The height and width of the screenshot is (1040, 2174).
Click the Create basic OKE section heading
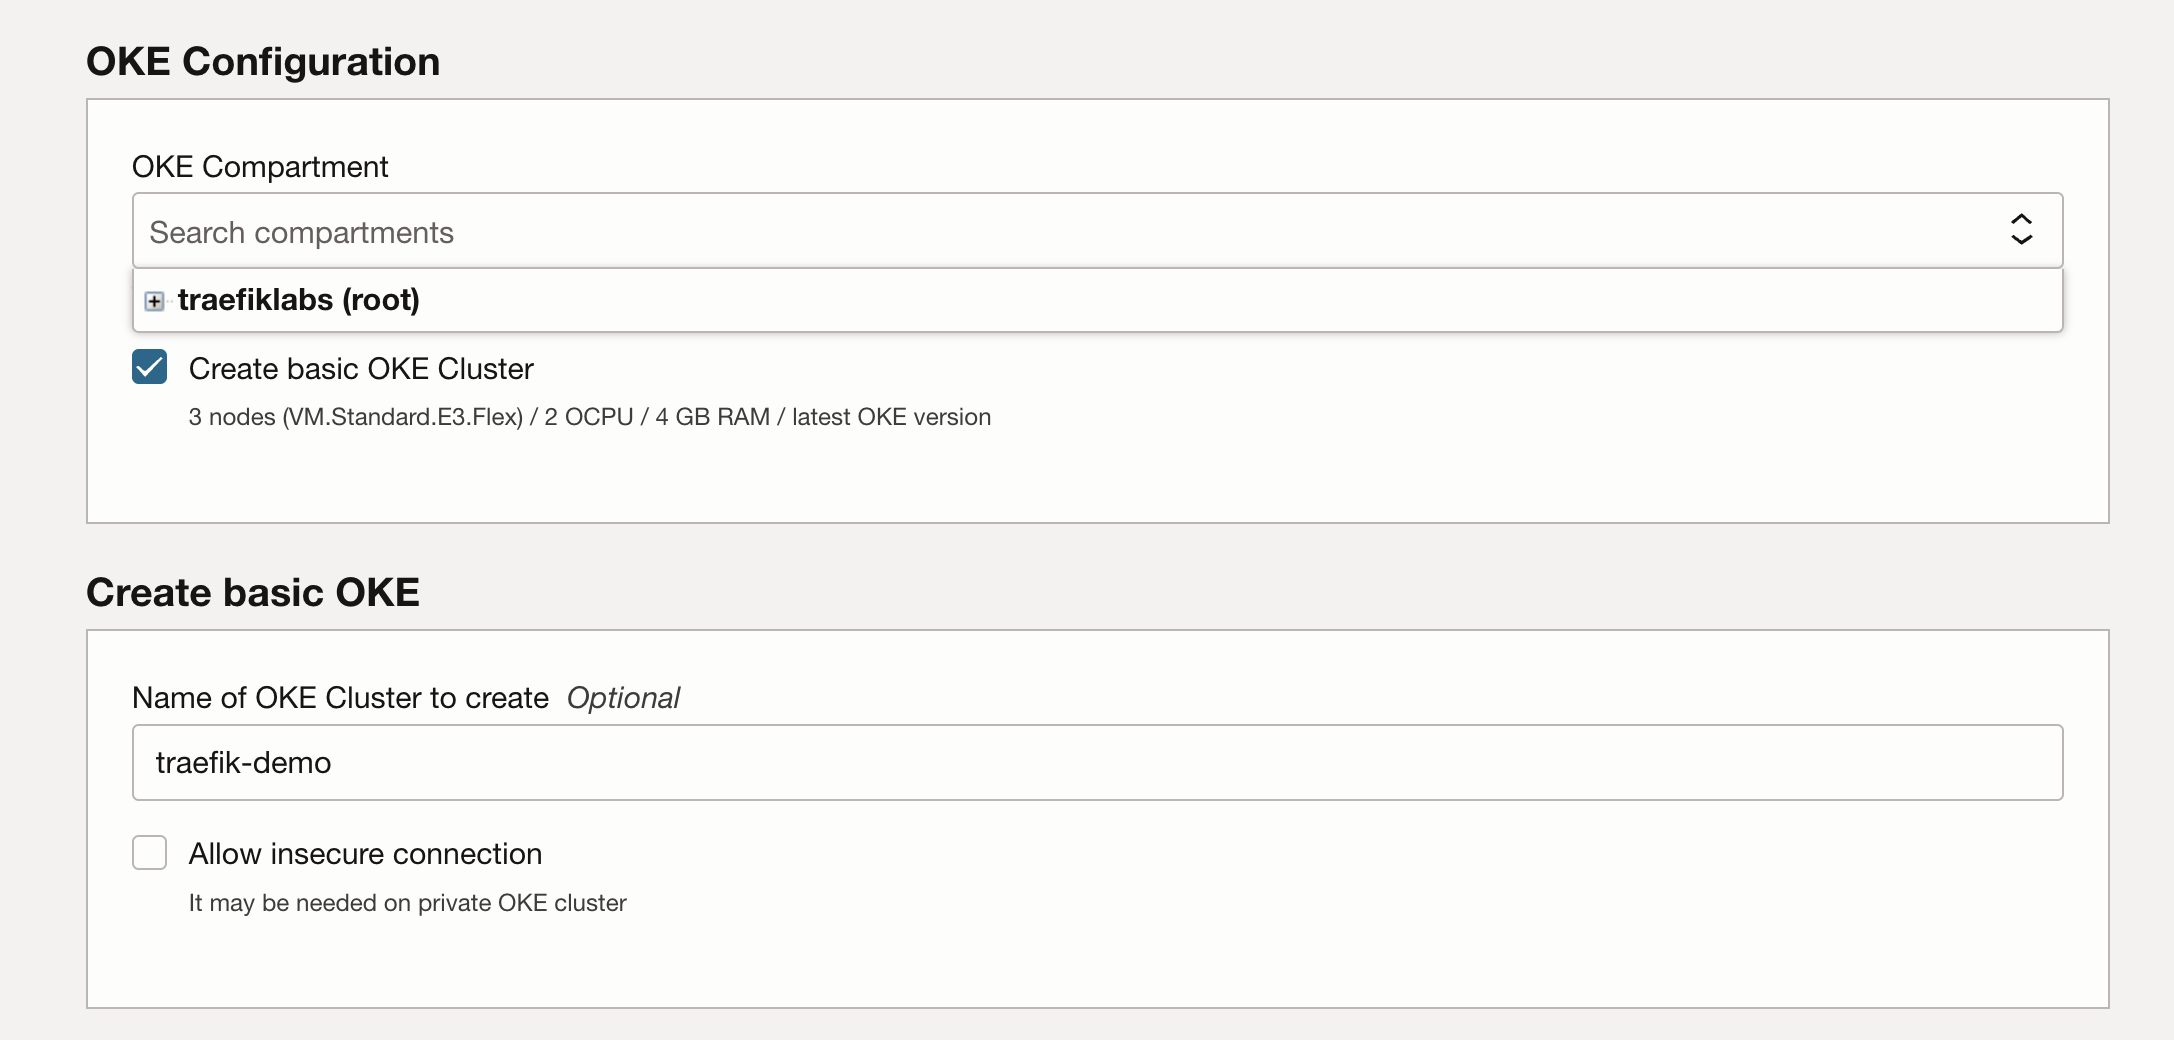coord(253,593)
